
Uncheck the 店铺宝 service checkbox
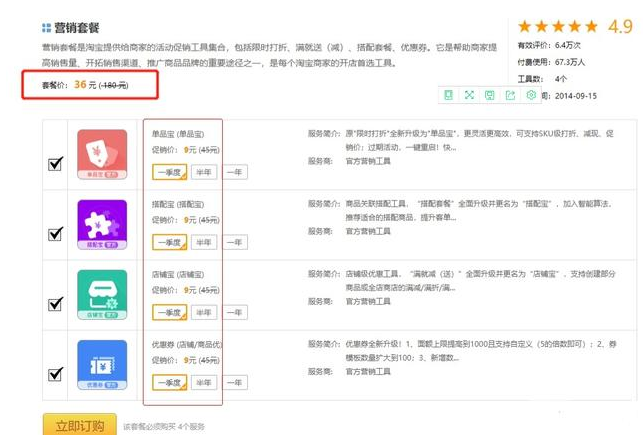[x=55, y=304]
